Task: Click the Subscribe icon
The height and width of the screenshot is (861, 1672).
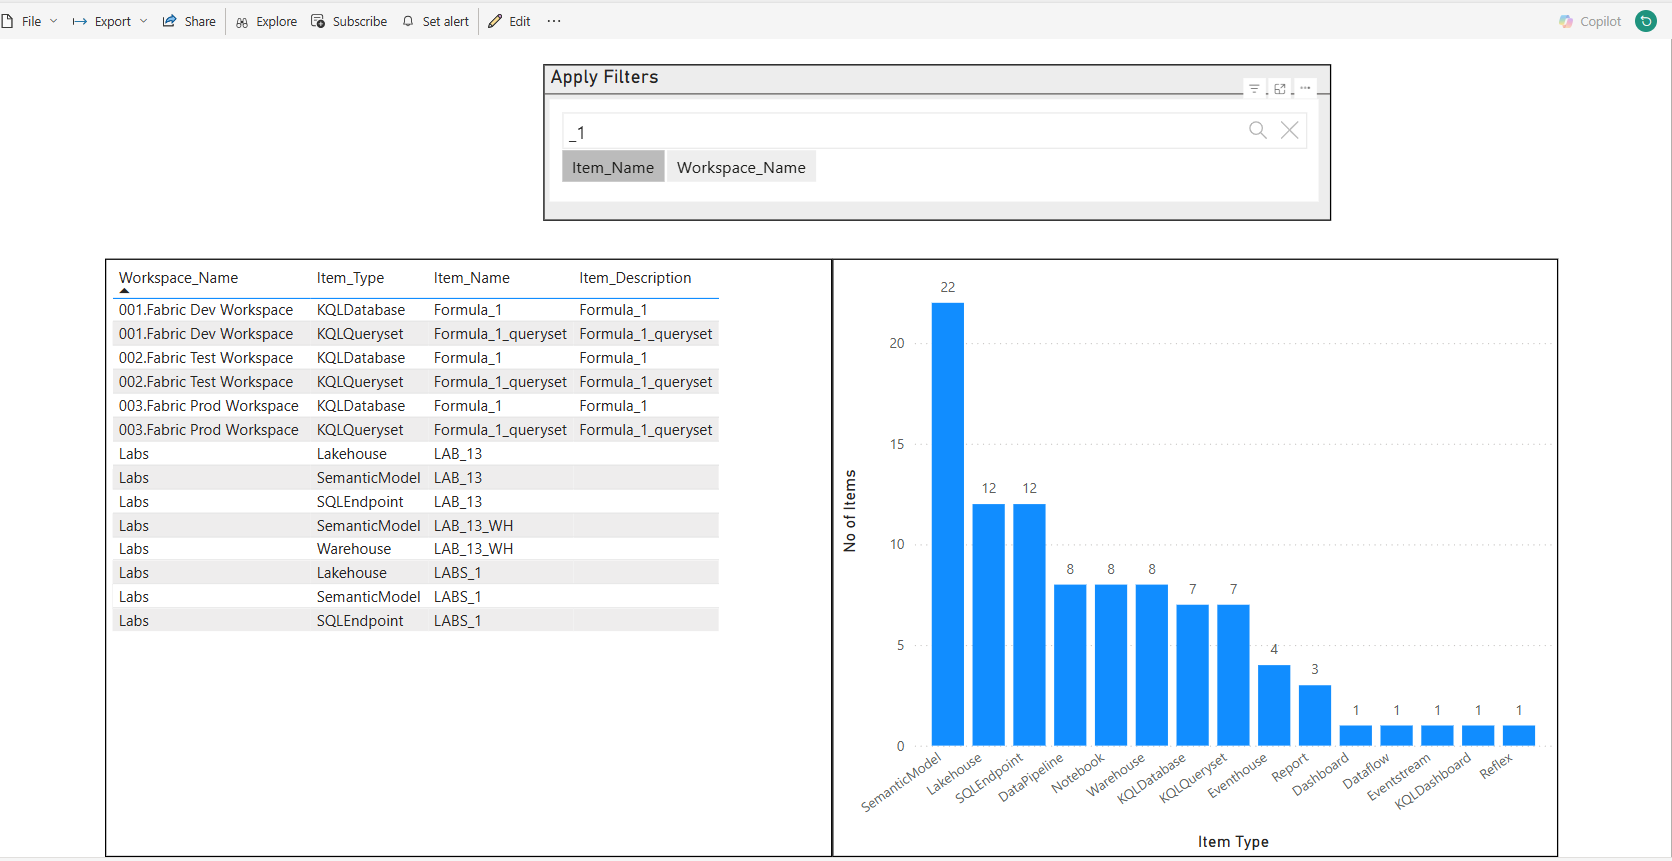Action: (318, 21)
